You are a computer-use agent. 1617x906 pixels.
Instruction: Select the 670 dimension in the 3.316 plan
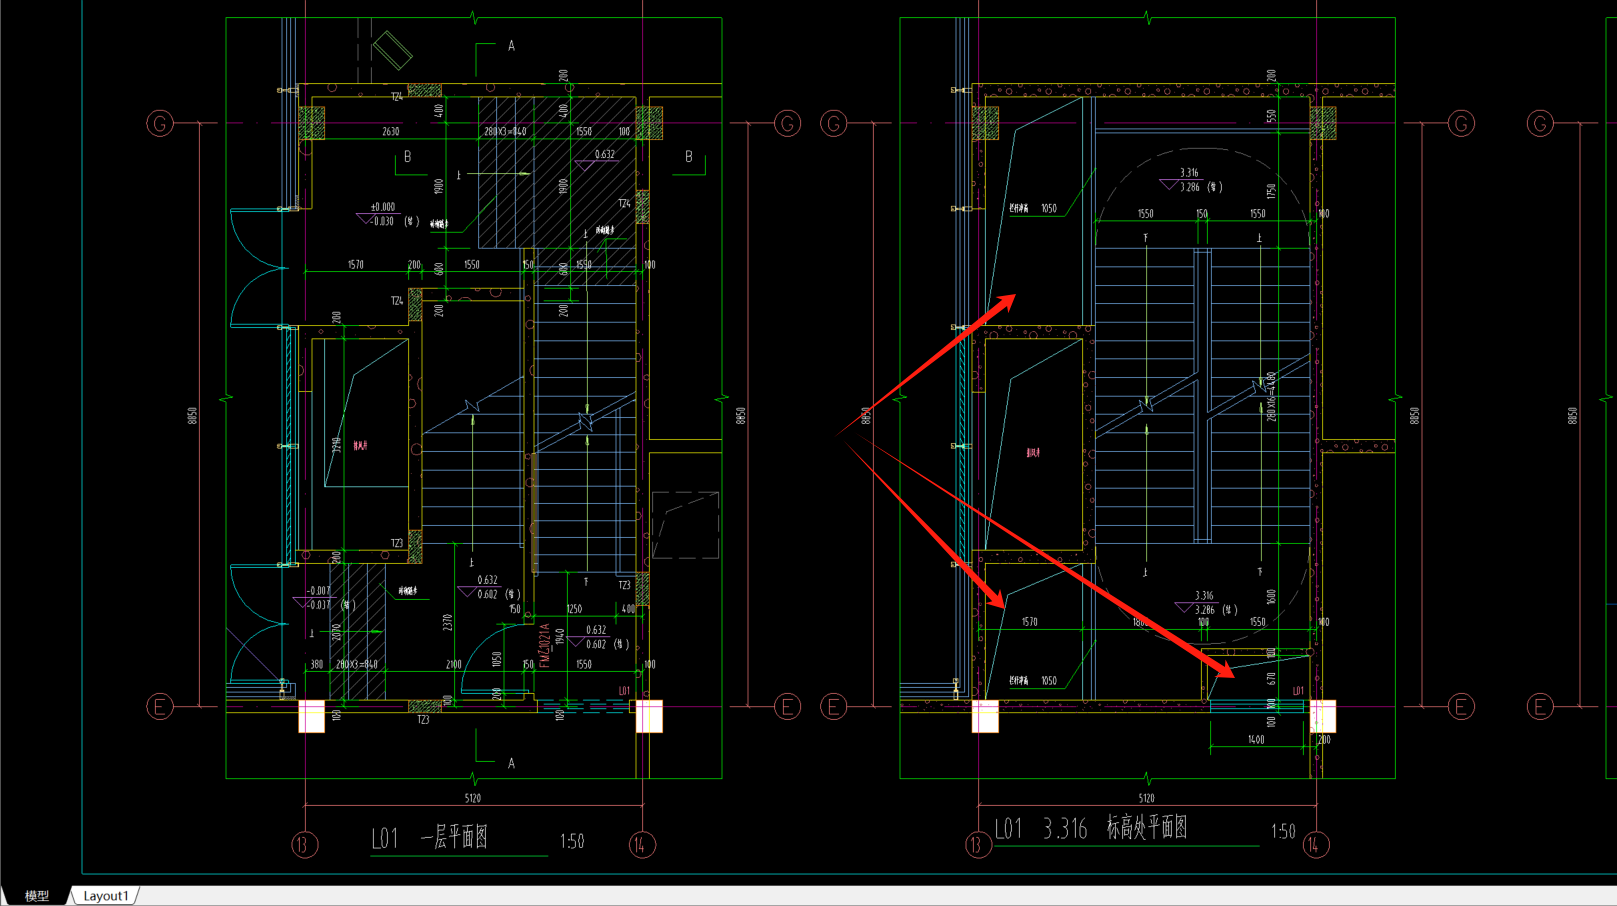click(x=1271, y=678)
